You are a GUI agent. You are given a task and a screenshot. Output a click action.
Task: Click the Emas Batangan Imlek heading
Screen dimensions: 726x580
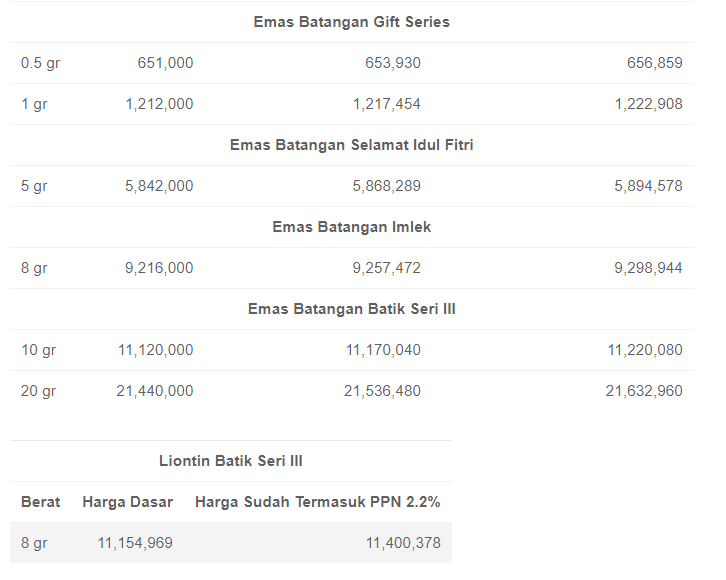tap(351, 227)
